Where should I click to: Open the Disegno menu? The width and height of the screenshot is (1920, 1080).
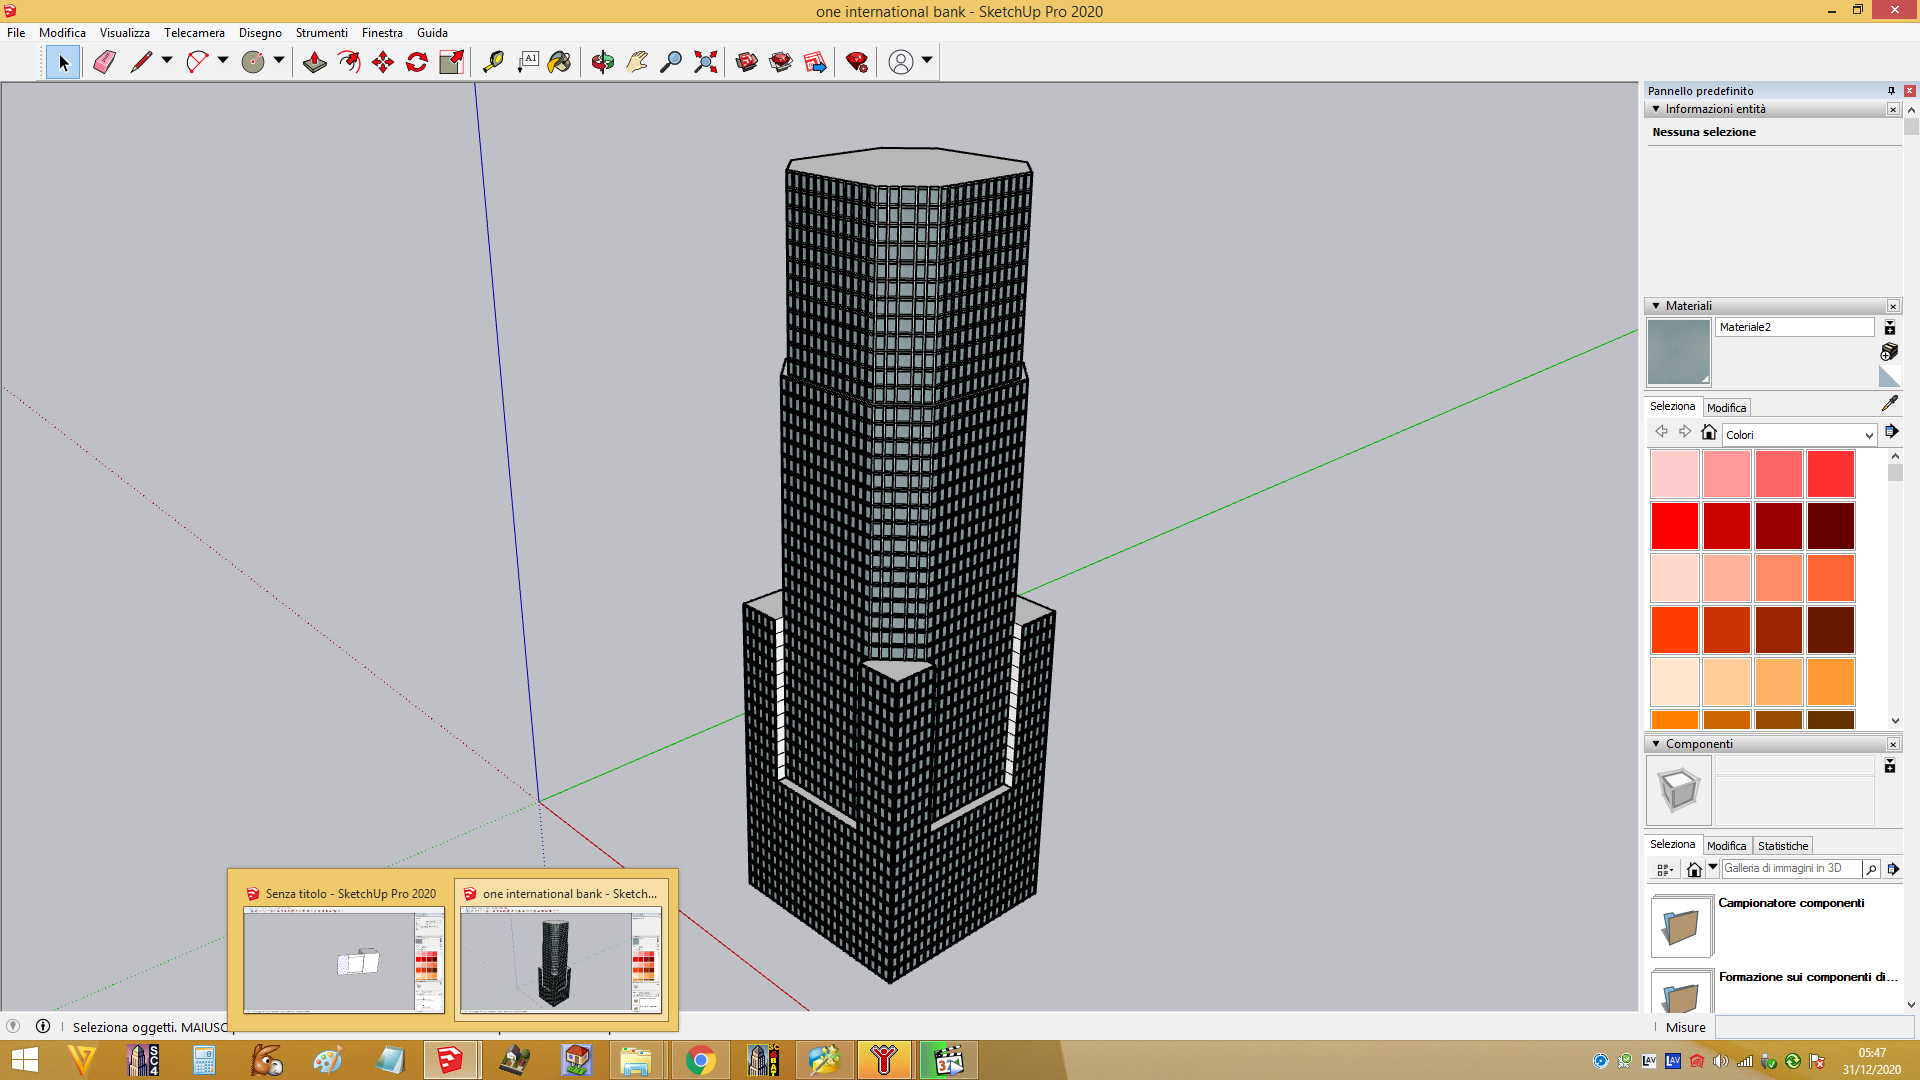click(x=260, y=33)
